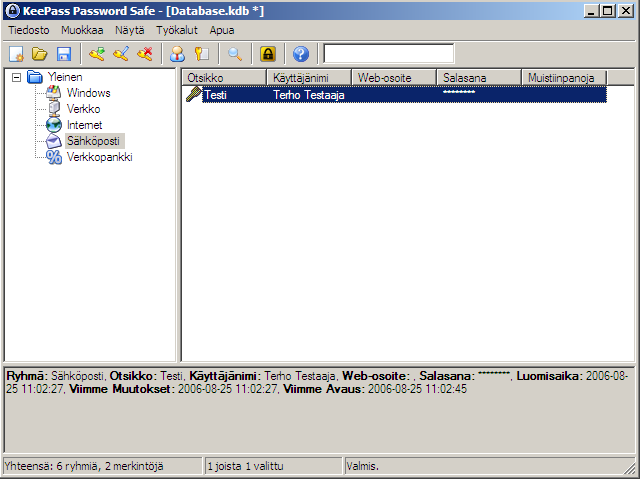Click the Verkko network icon

click(53, 109)
